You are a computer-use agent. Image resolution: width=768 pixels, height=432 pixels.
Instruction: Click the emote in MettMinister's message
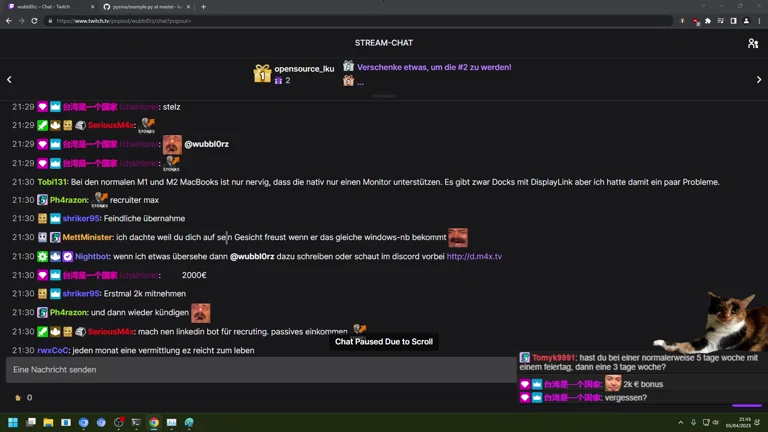click(457, 238)
